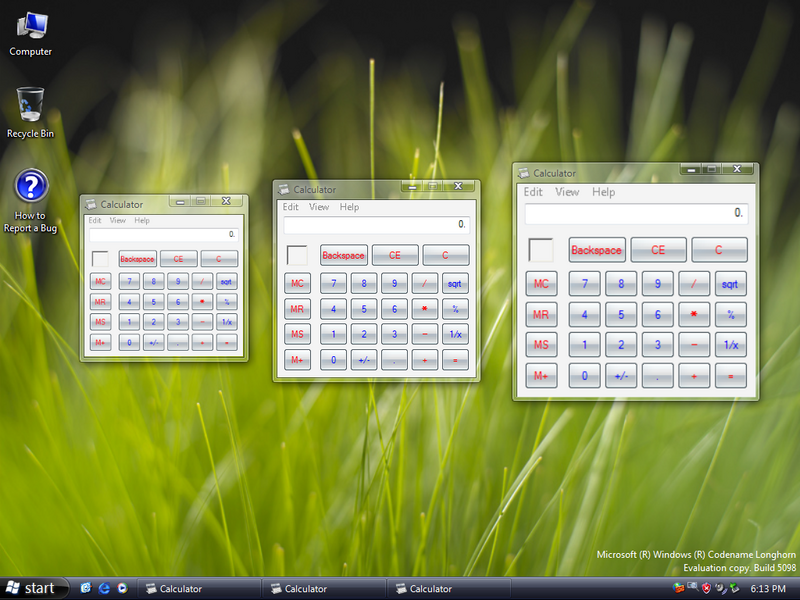Open the How to Report a Bug shortcut
This screenshot has height=600, width=800.
pos(30,200)
